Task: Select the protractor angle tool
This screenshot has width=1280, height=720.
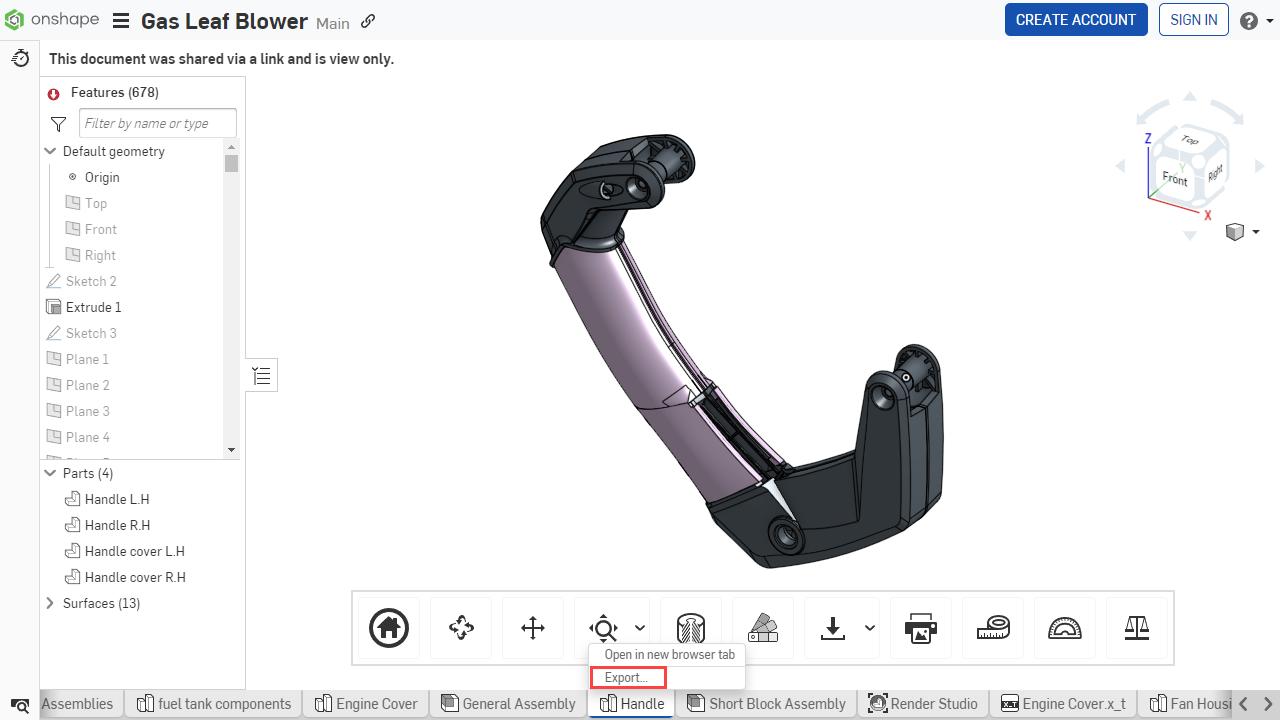Action: coord(1065,628)
